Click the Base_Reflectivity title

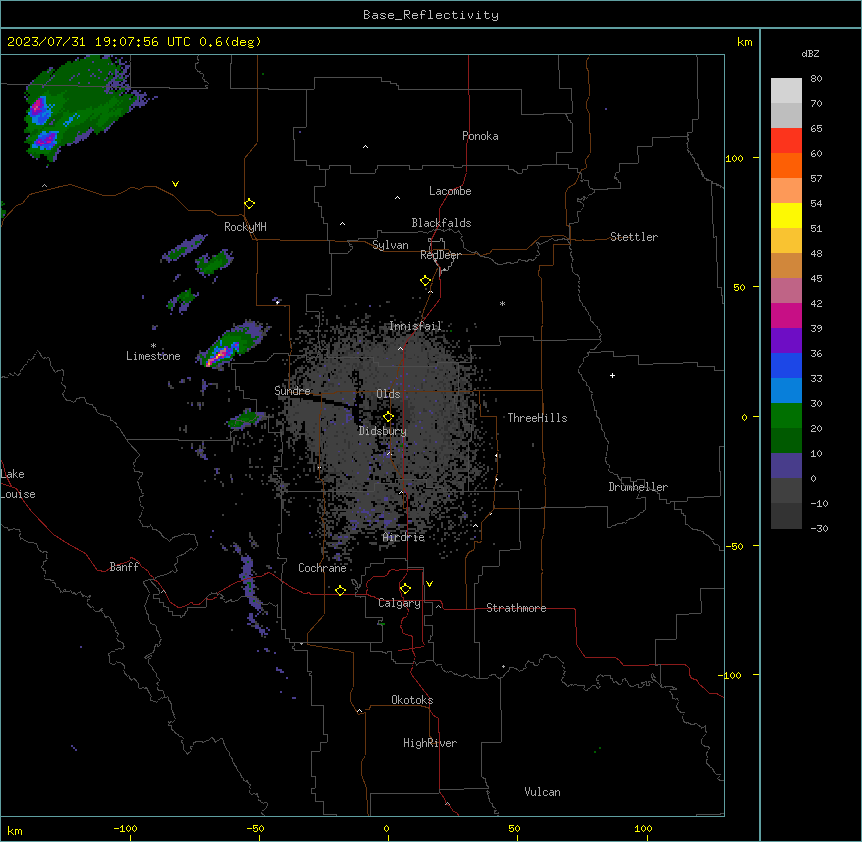click(431, 15)
